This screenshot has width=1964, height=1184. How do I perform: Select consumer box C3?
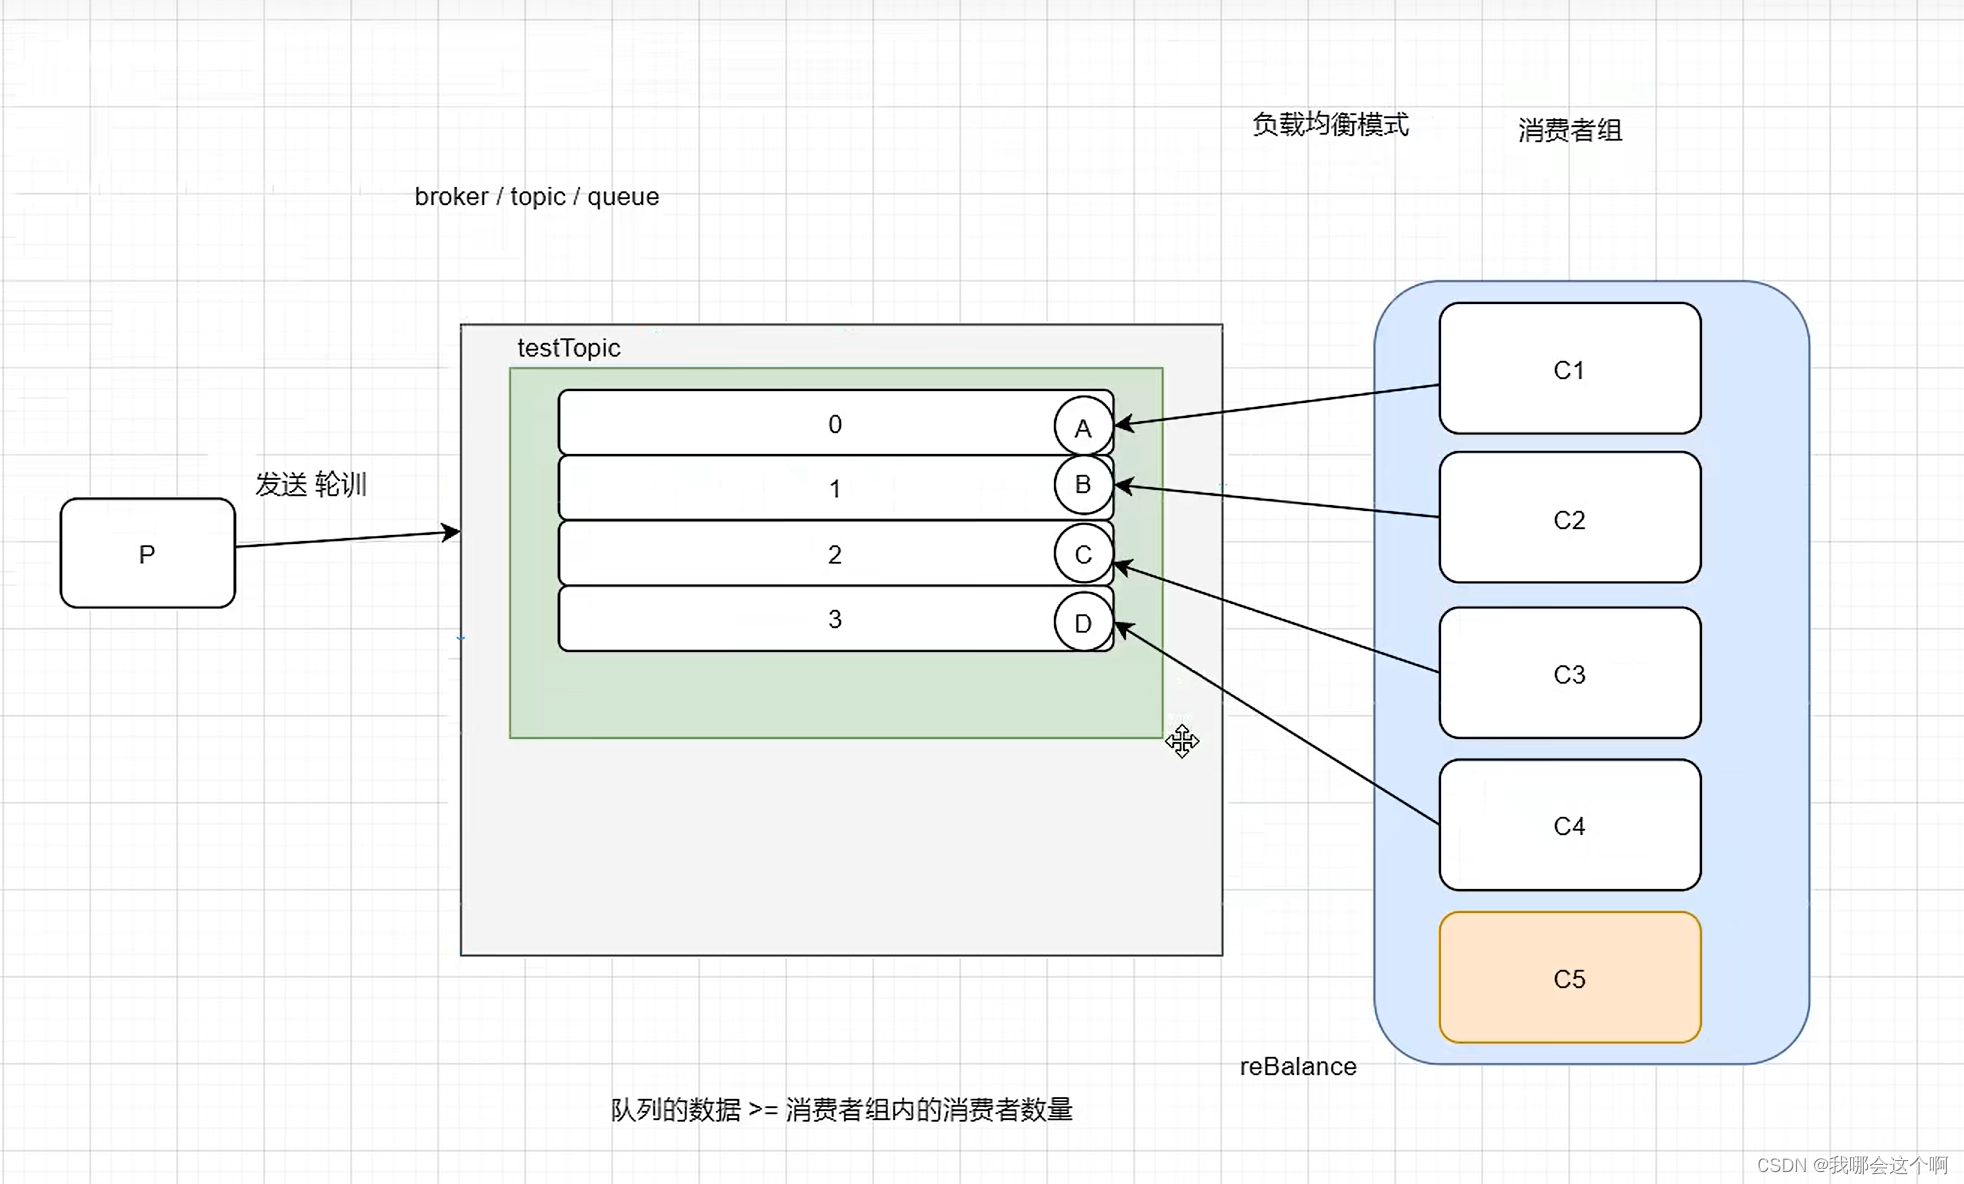pyautogui.click(x=1570, y=672)
